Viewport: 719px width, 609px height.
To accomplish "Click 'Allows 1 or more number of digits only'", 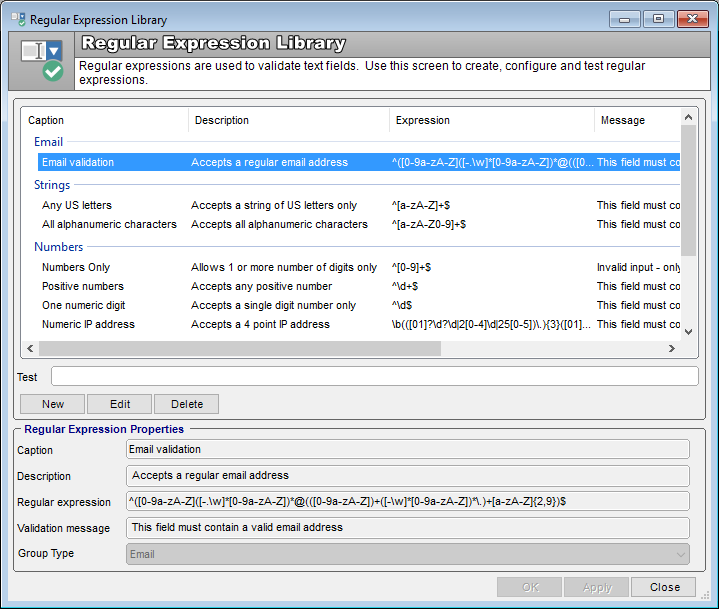I will point(284,267).
